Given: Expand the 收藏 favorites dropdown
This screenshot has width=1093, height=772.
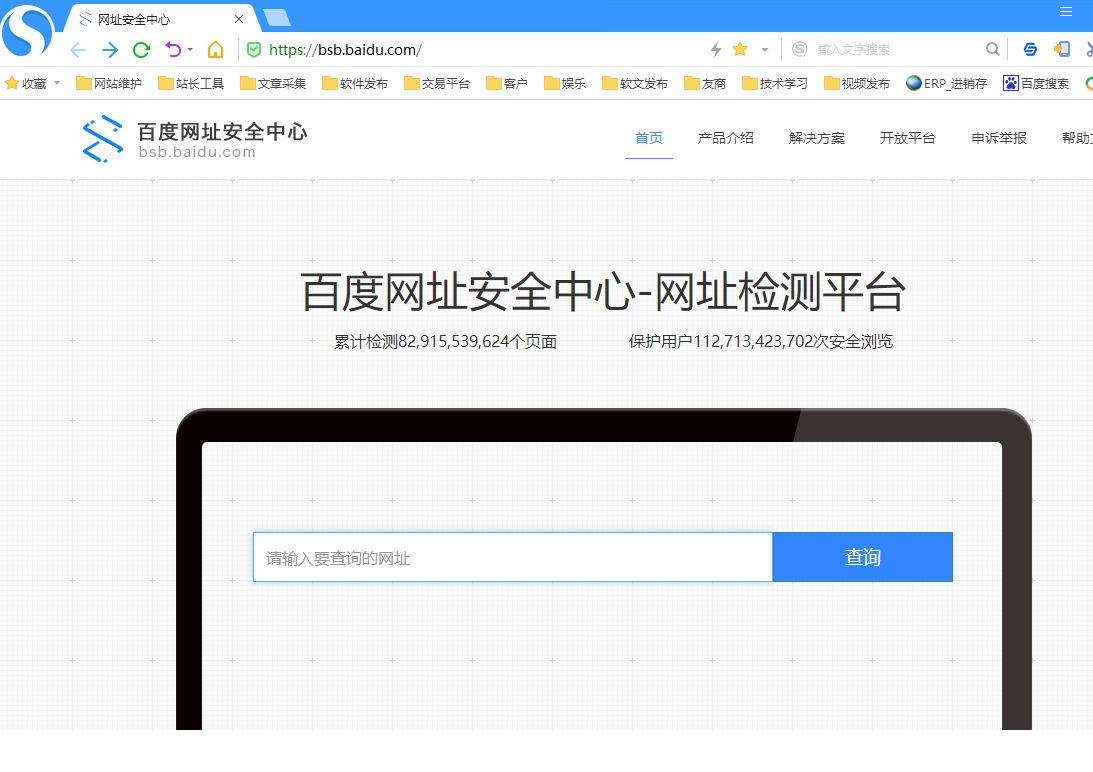Looking at the screenshot, I should coord(57,84).
